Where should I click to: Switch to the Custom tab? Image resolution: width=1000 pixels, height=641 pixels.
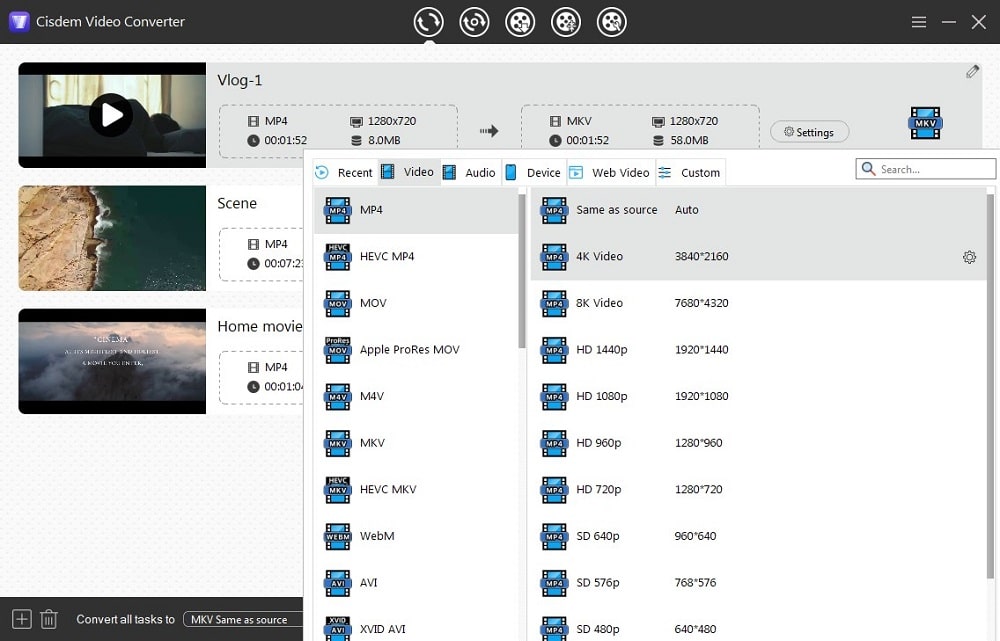click(x=690, y=172)
